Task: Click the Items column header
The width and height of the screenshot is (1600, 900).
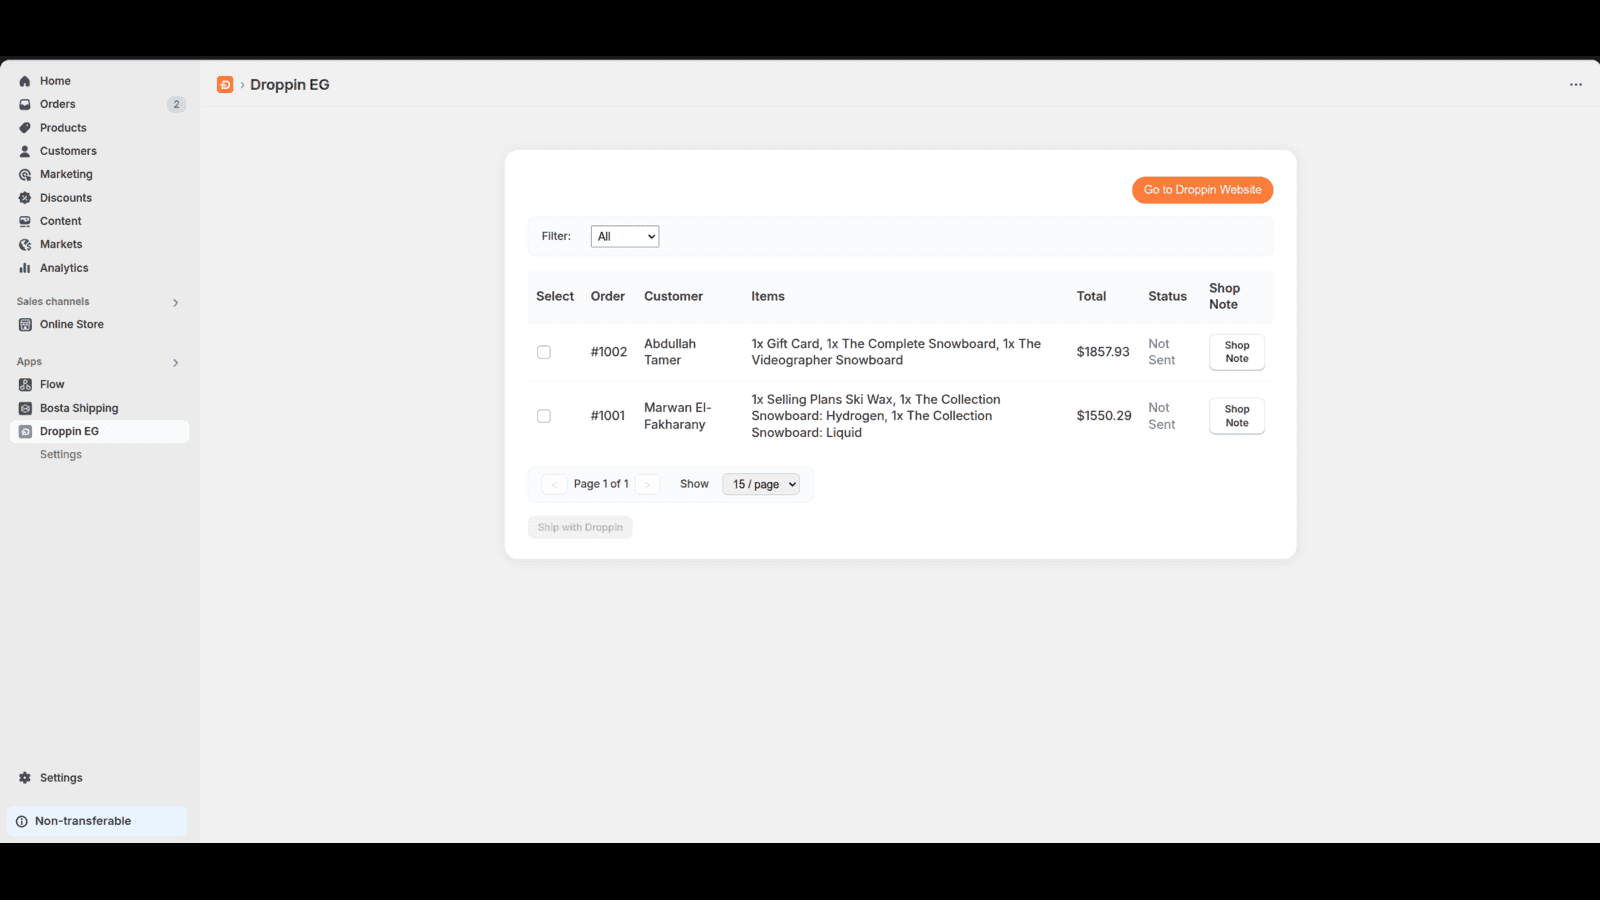Action: tap(768, 296)
